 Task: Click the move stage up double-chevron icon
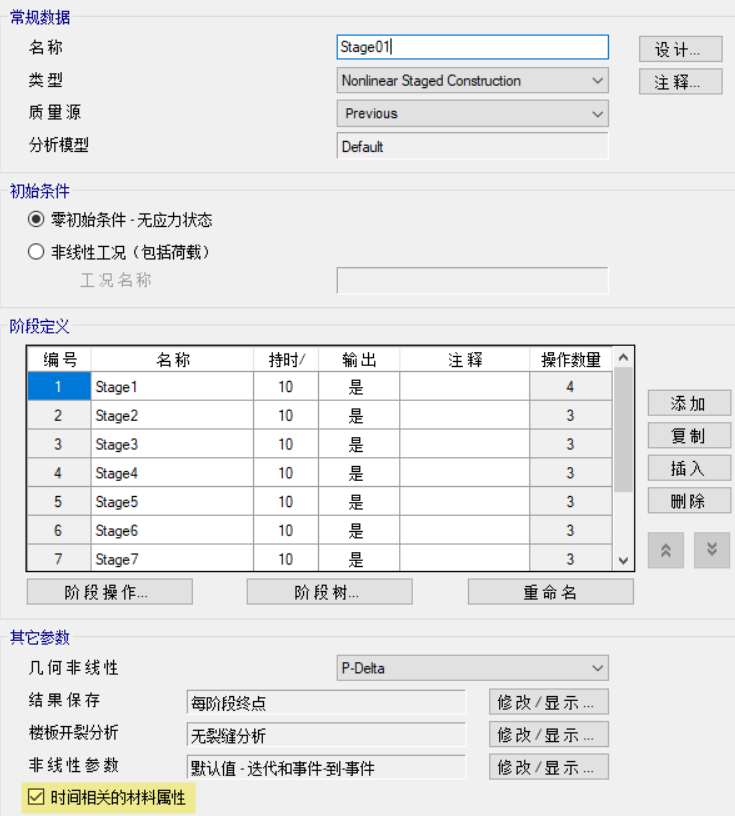(666, 550)
